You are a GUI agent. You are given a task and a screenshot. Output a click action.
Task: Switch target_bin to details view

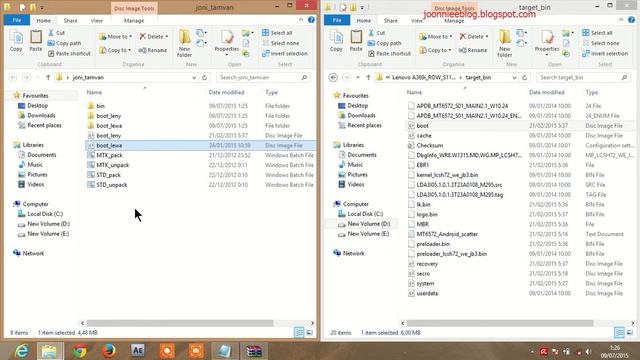[619, 333]
